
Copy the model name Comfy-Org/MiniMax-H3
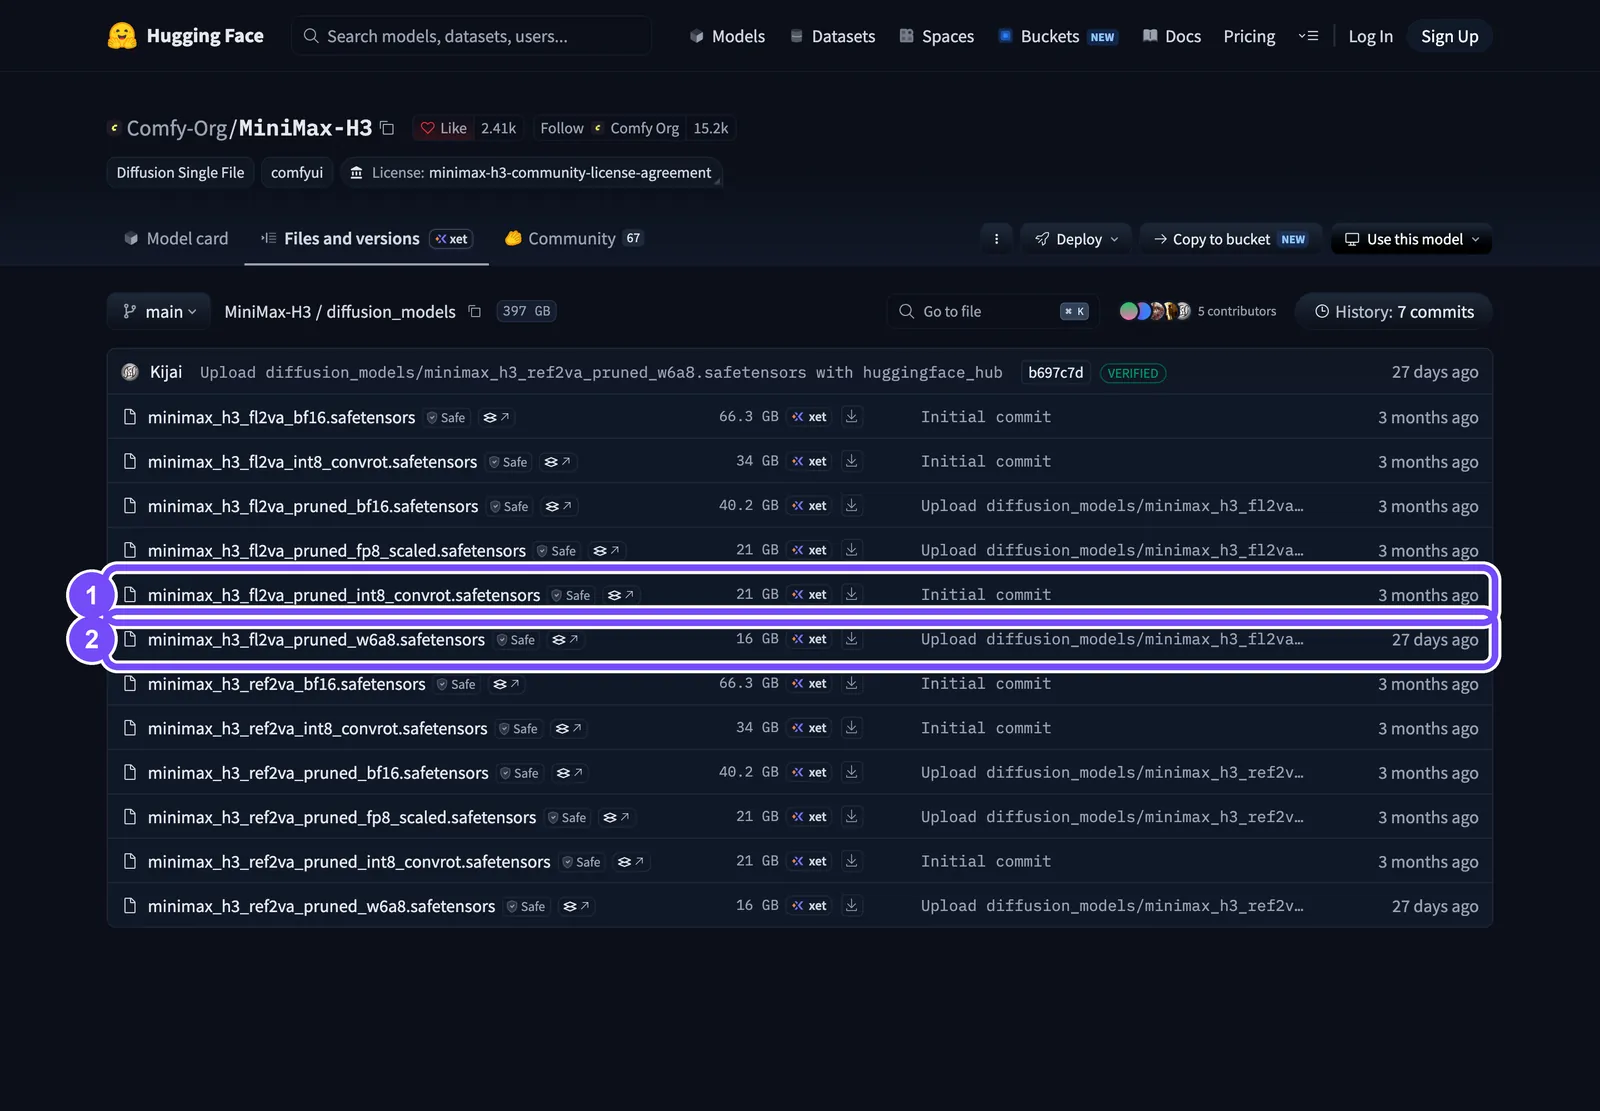387,128
